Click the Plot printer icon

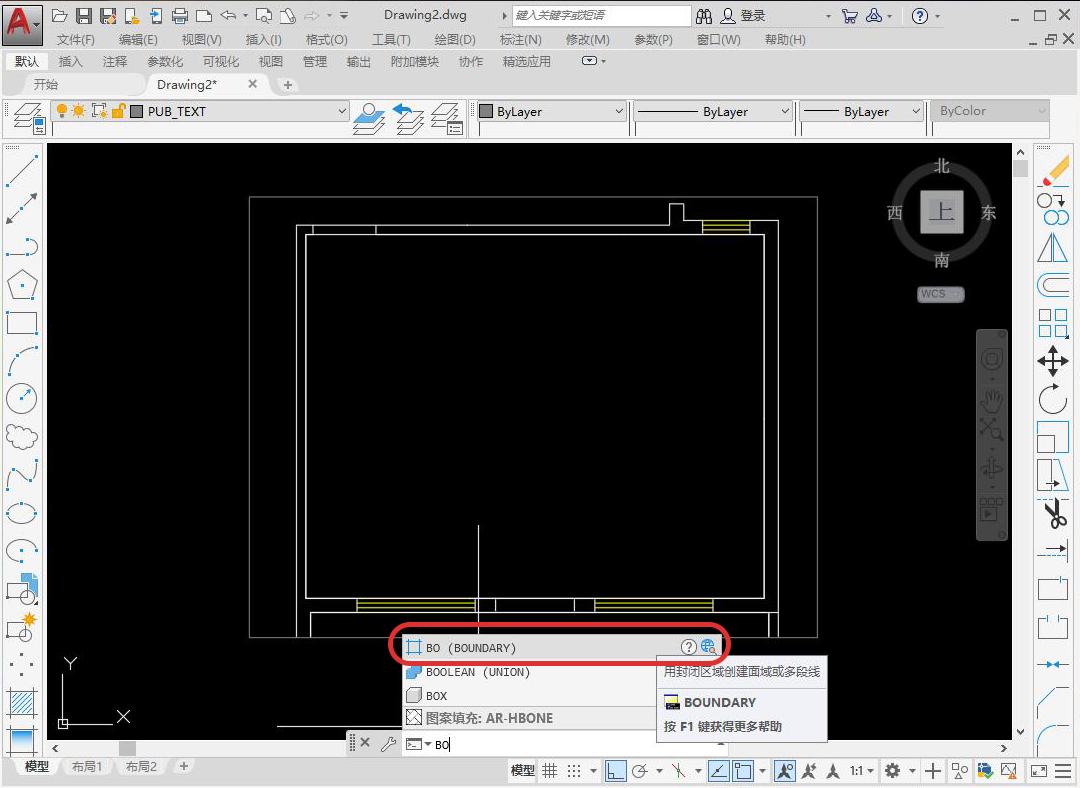[180, 15]
